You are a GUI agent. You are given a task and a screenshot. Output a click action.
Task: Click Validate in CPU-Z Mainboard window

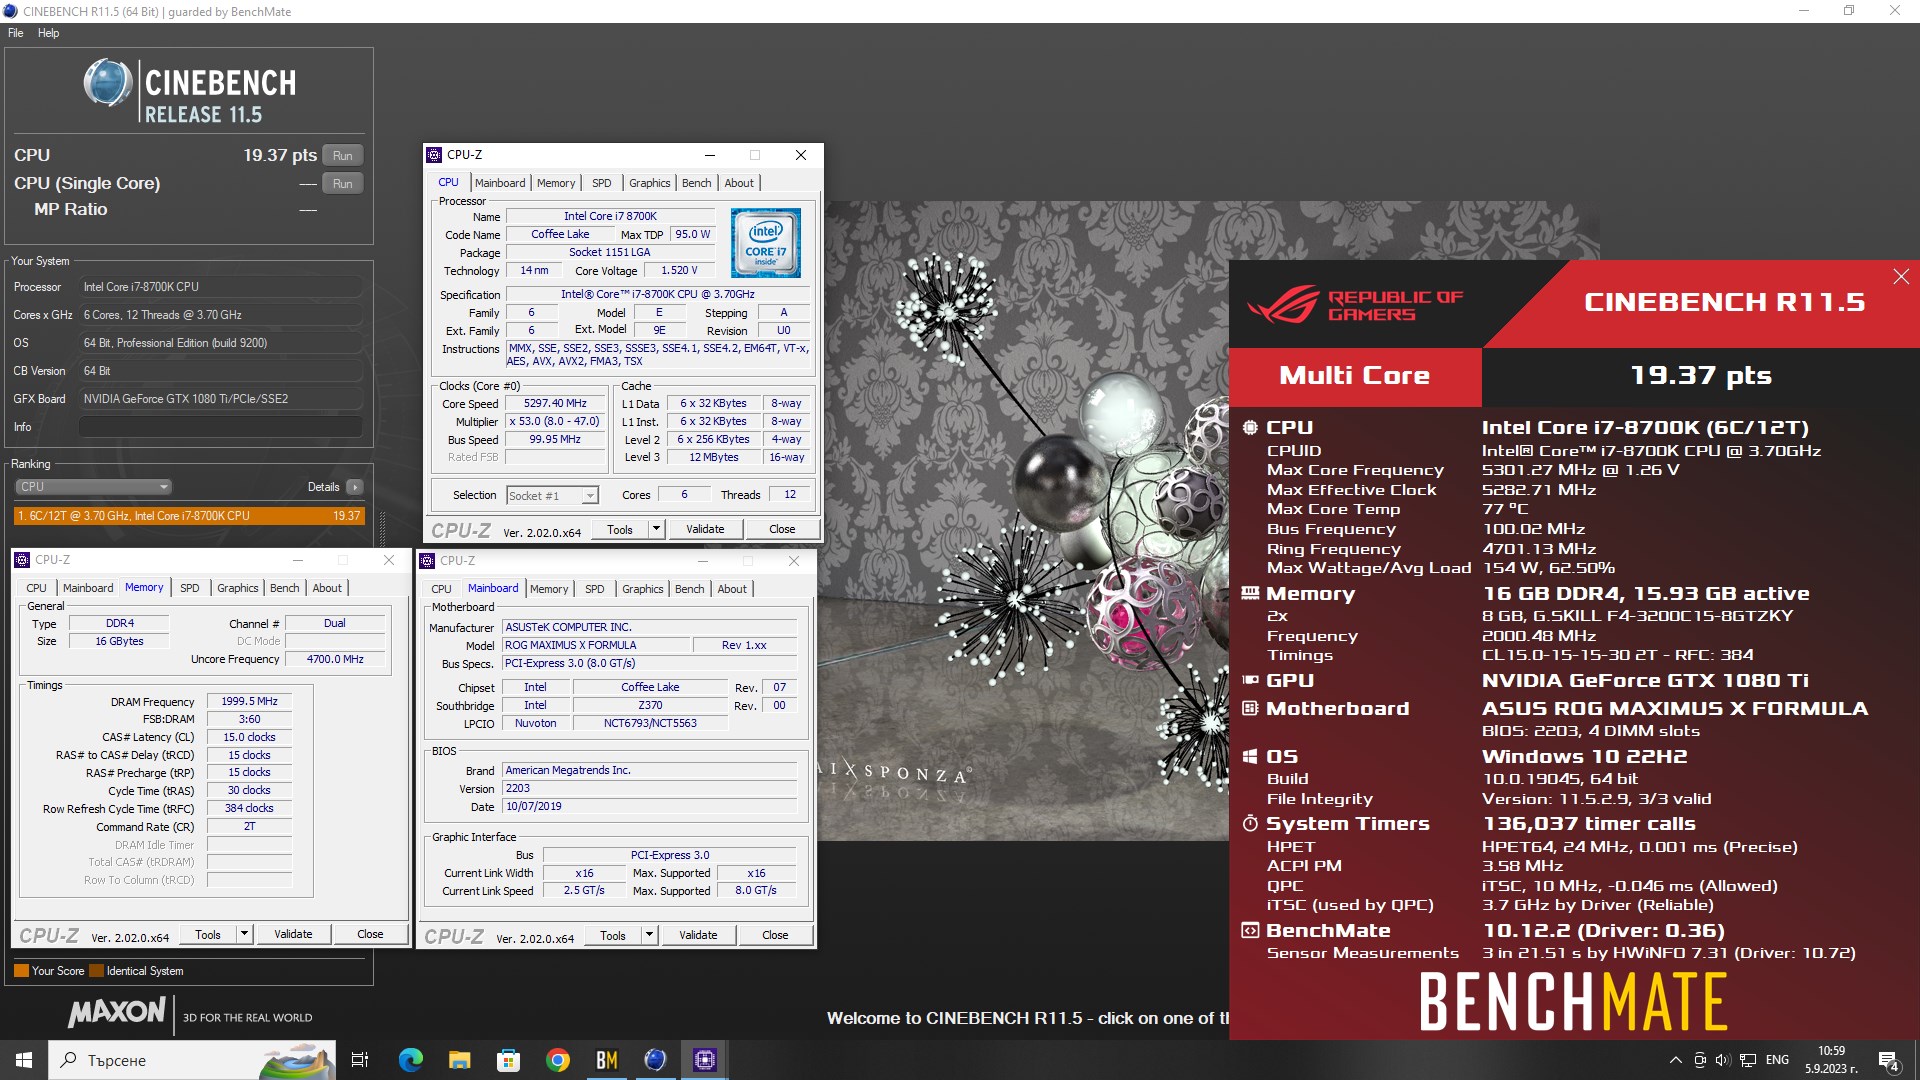tap(698, 935)
